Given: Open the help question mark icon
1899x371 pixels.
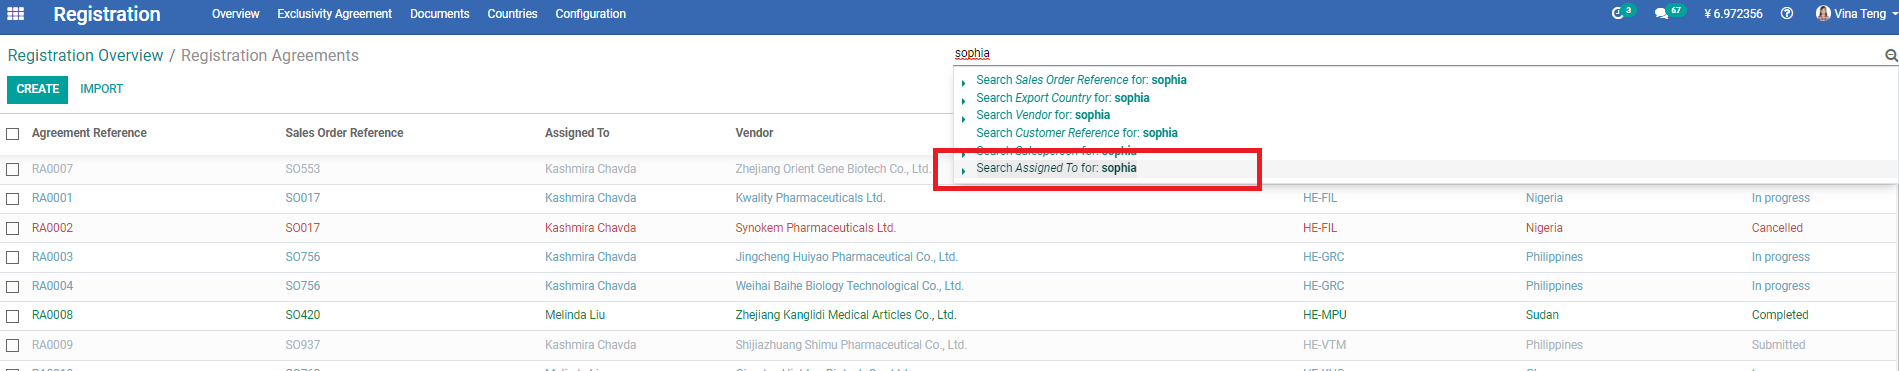Looking at the screenshot, I should pos(1787,14).
